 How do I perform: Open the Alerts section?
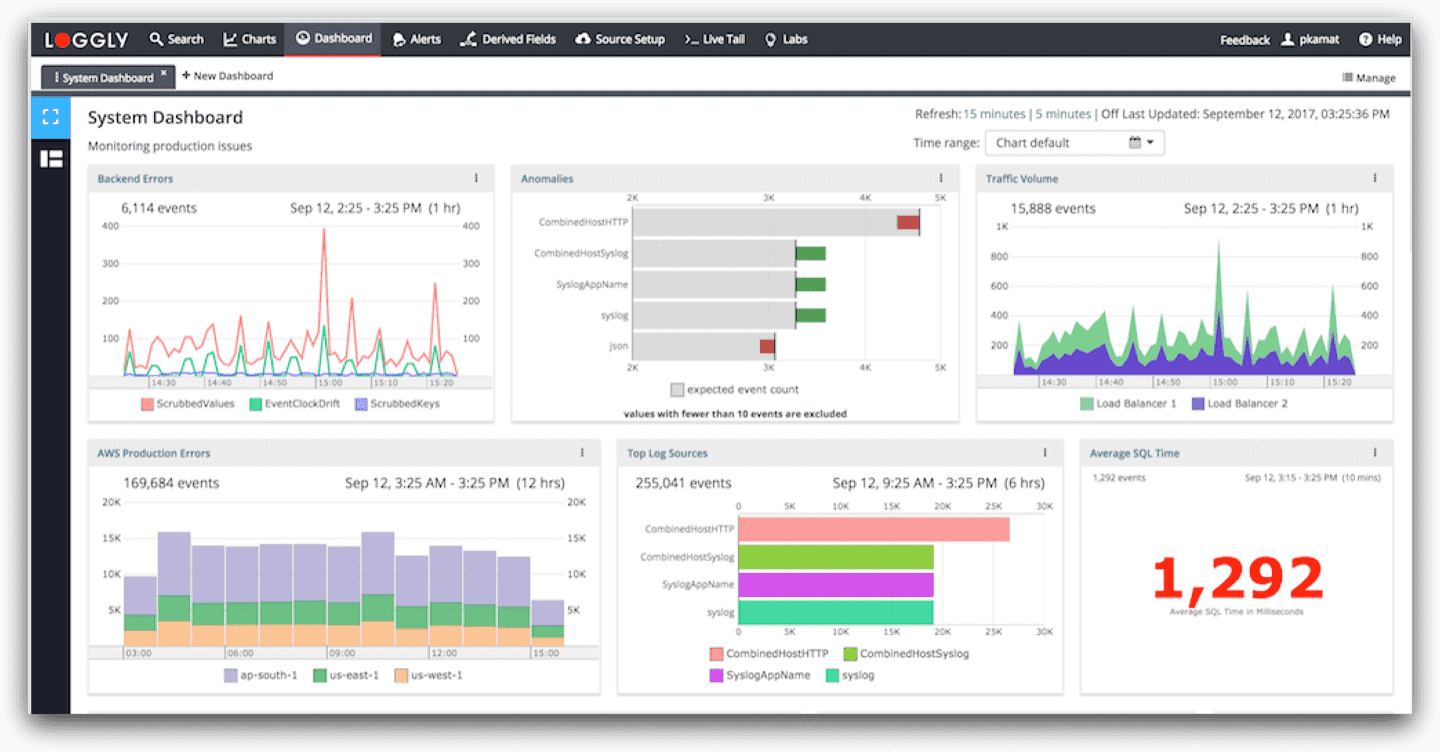tap(416, 39)
